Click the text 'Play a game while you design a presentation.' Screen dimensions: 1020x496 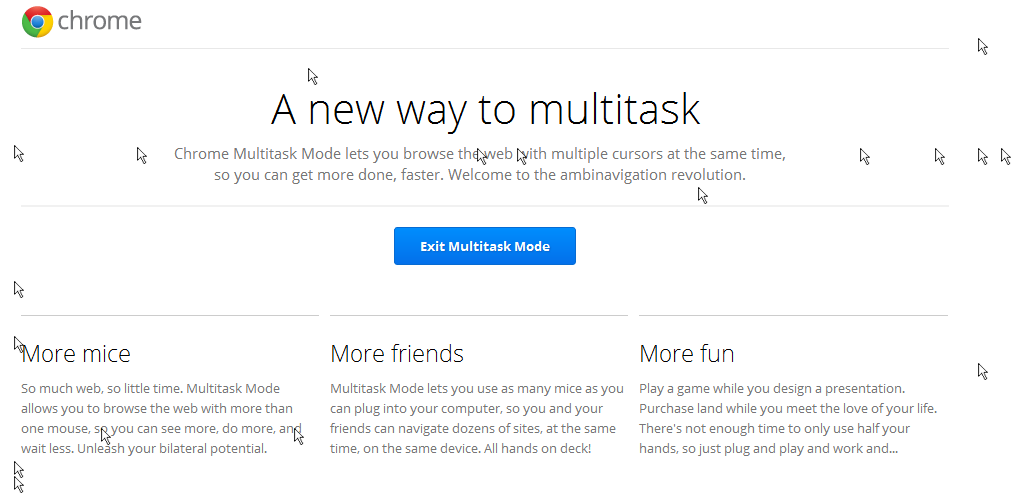click(x=772, y=389)
